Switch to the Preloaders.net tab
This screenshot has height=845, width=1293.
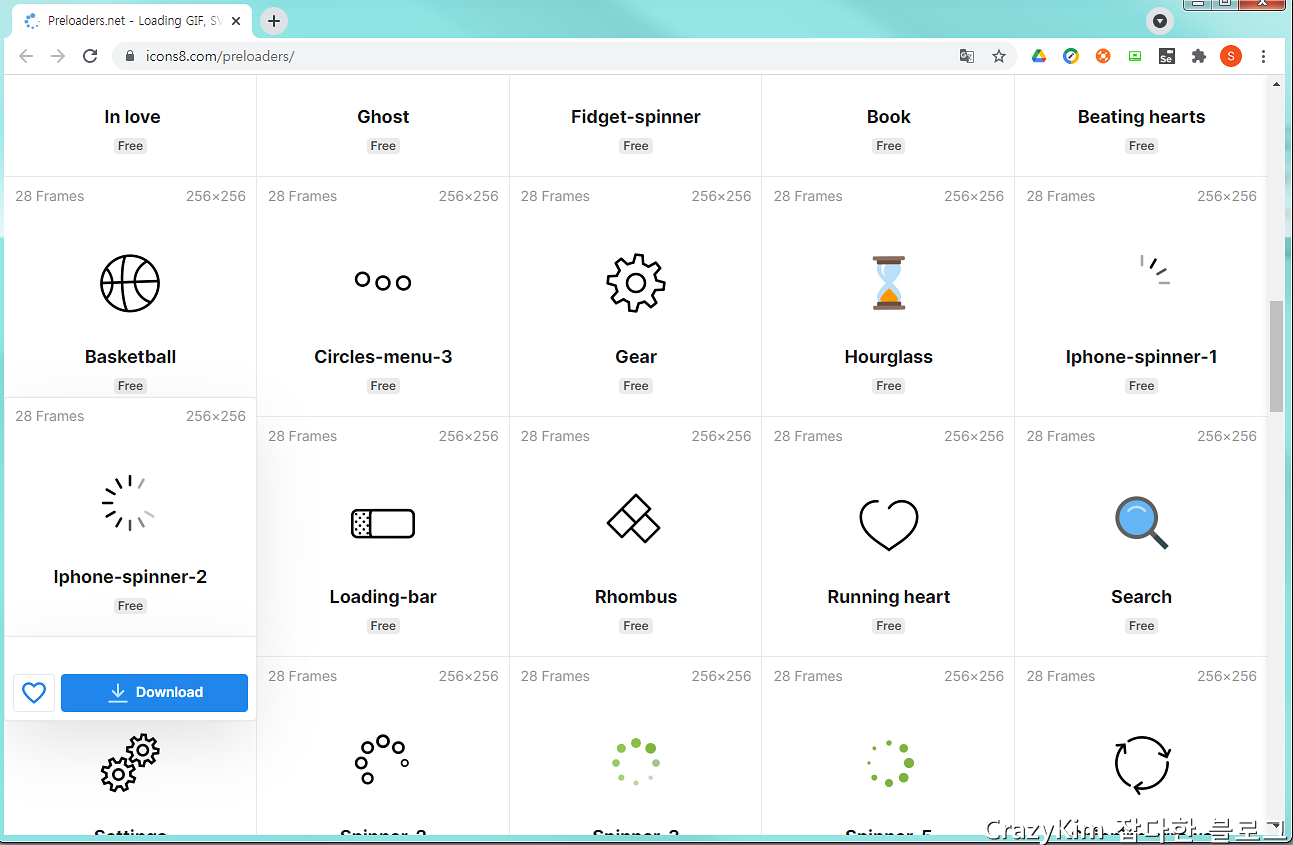pos(131,21)
